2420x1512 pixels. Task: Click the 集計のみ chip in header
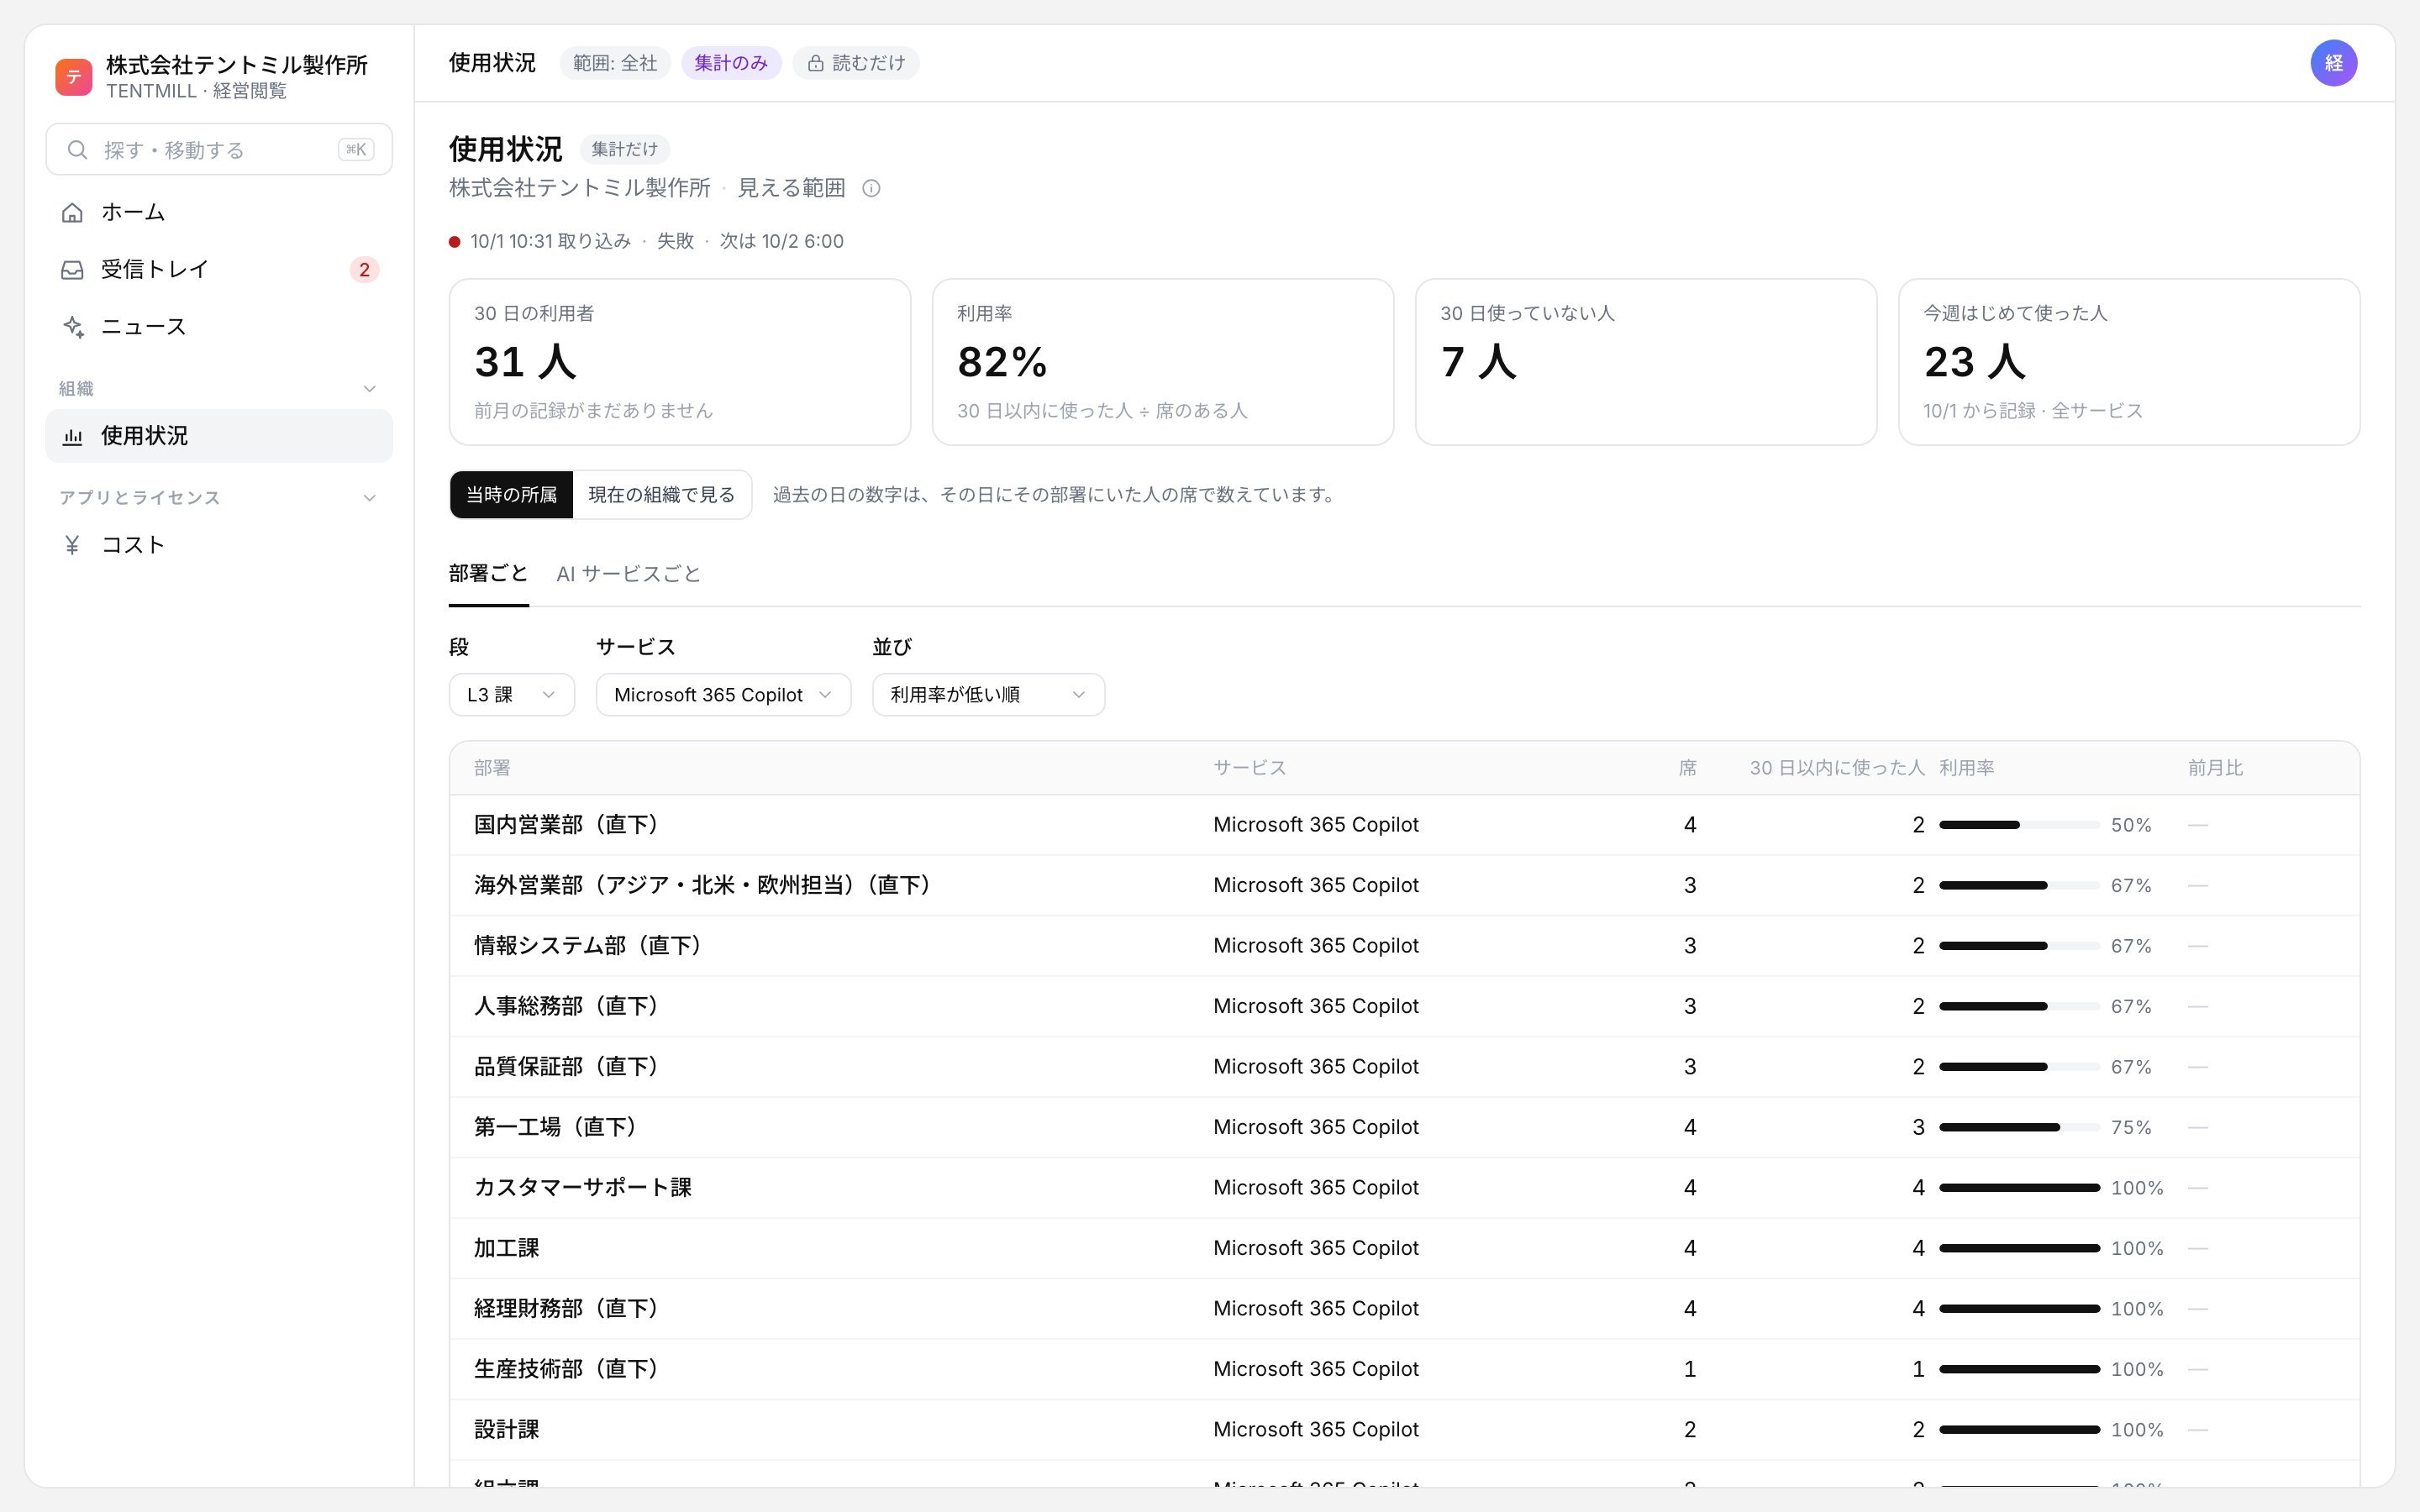(x=731, y=63)
